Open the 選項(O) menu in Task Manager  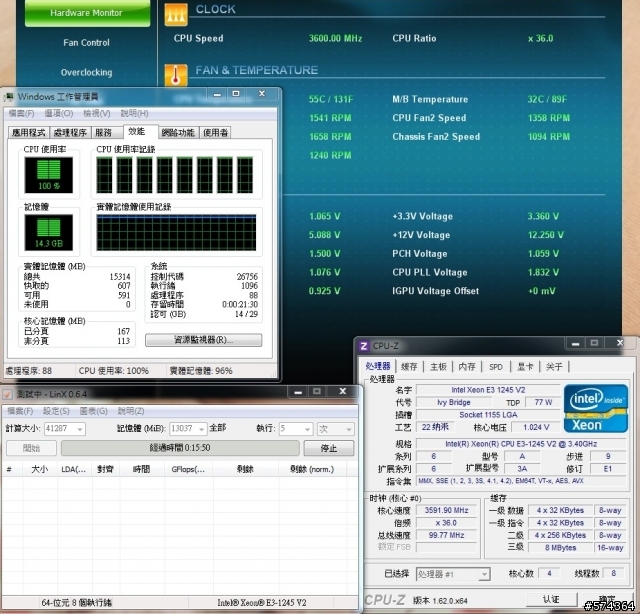59,113
